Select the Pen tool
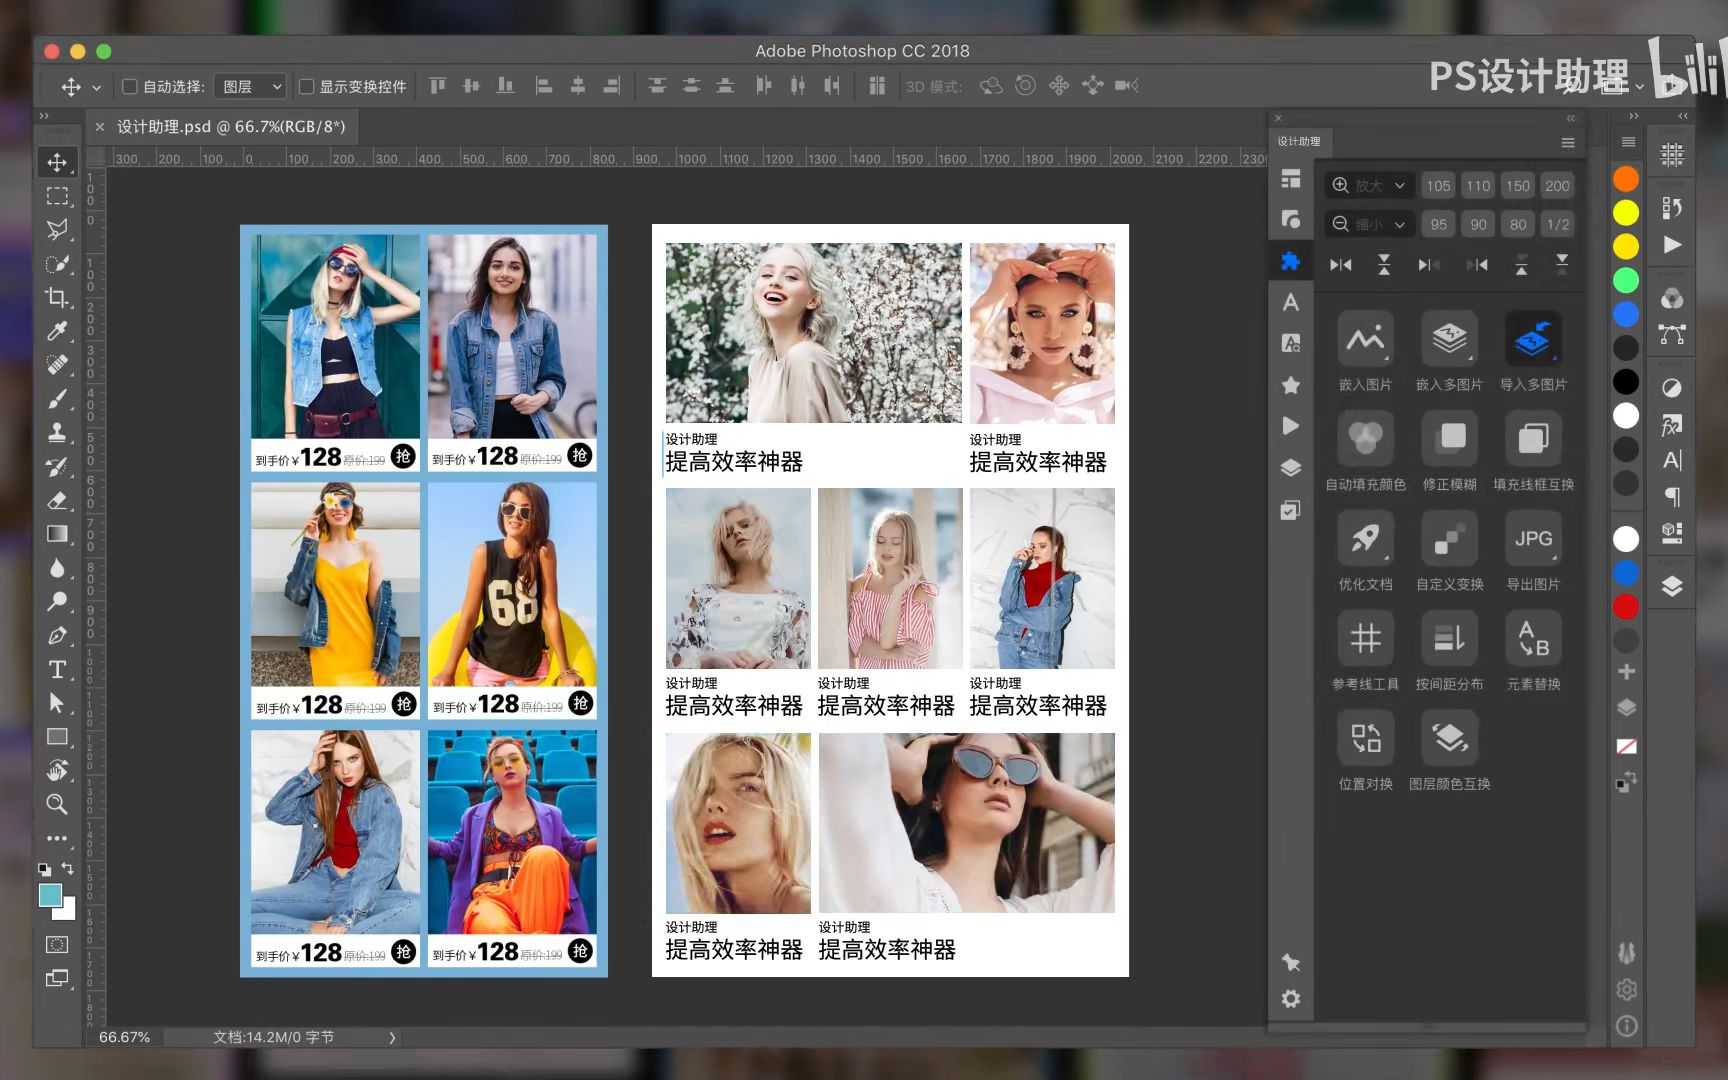 tap(57, 635)
